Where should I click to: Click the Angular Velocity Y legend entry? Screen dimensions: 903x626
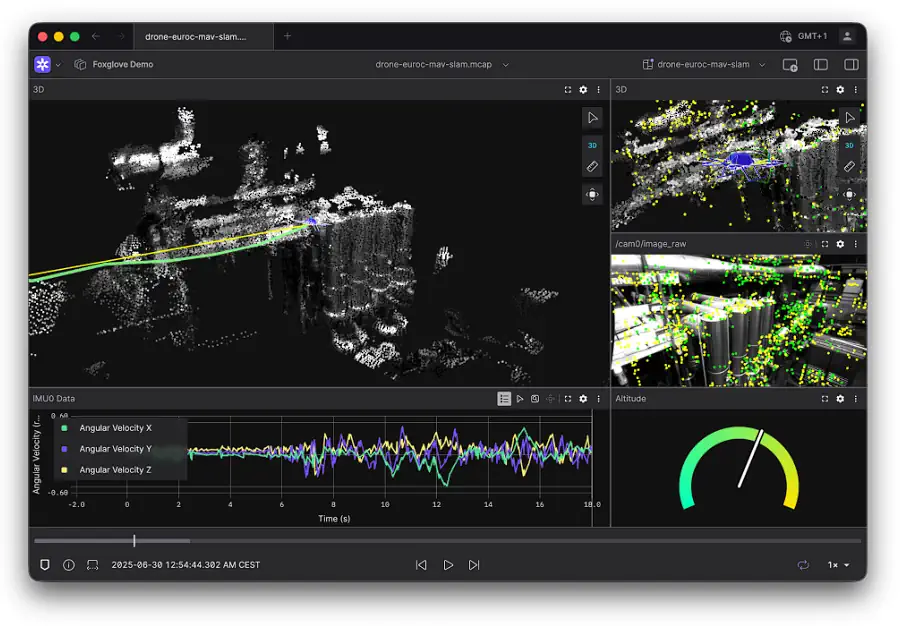[116, 449]
